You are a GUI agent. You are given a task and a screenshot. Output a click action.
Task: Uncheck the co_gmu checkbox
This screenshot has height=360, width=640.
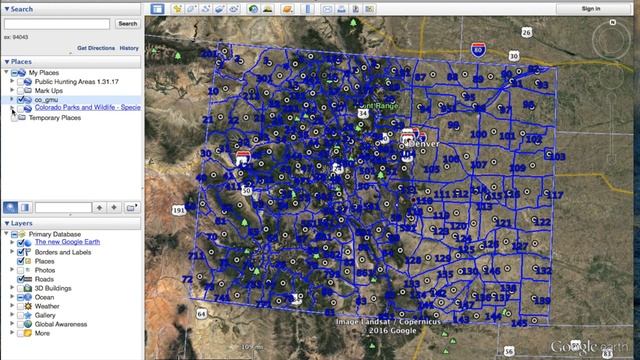coord(20,100)
